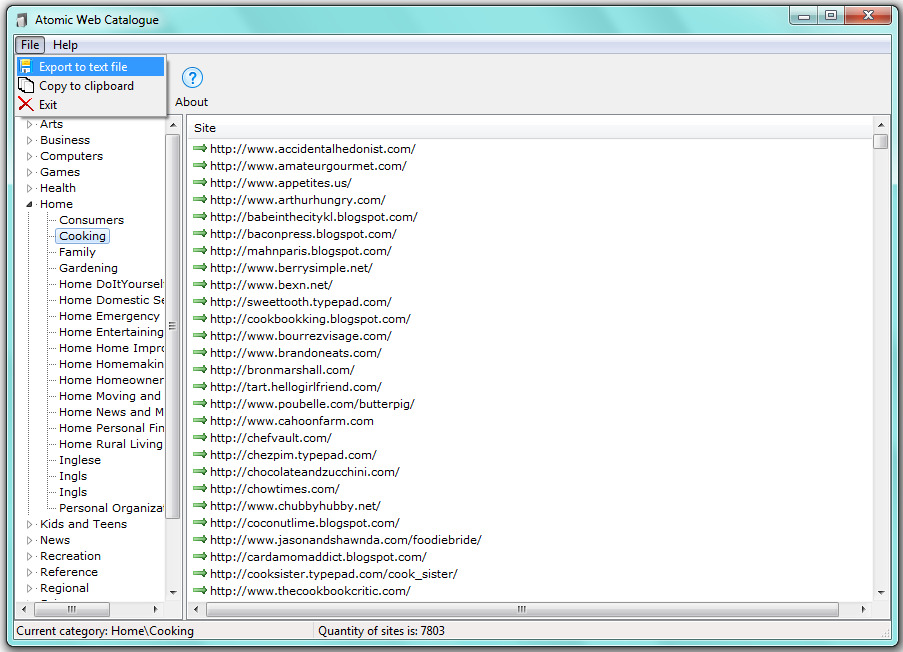Open http://coconutlime.blogspot.com/ link
Image resolution: width=903 pixels, height=652 pixels.
pos(305,523)
